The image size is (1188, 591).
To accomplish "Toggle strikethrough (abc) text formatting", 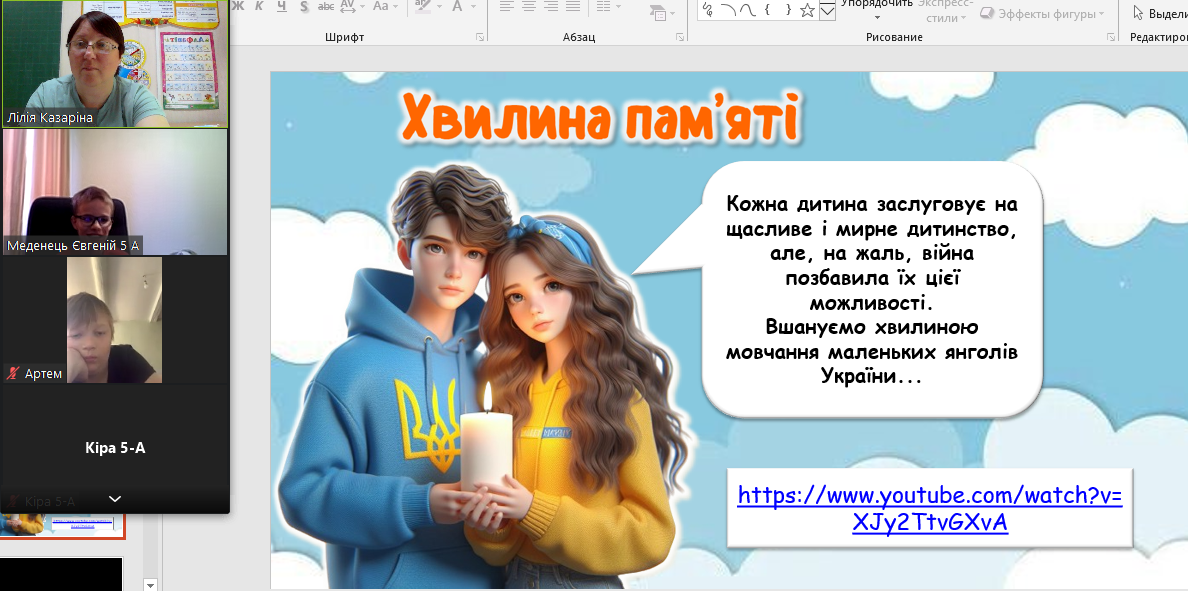I will 326,6.
